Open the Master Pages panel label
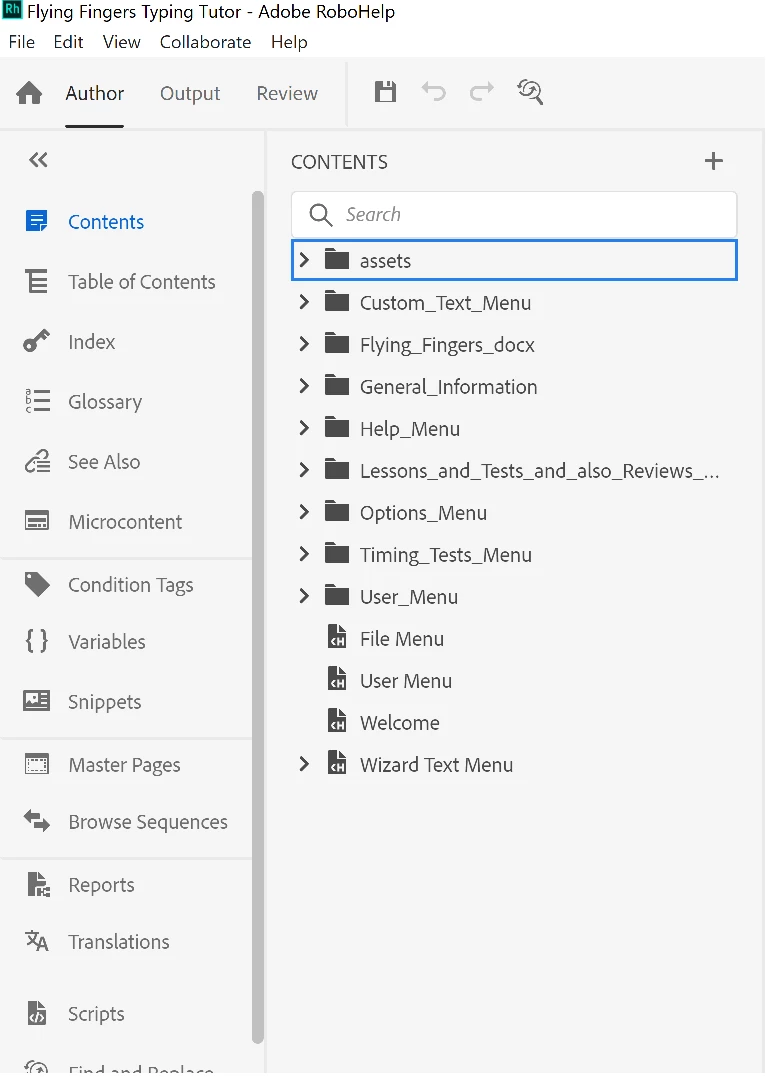 [x=124, y=765]
